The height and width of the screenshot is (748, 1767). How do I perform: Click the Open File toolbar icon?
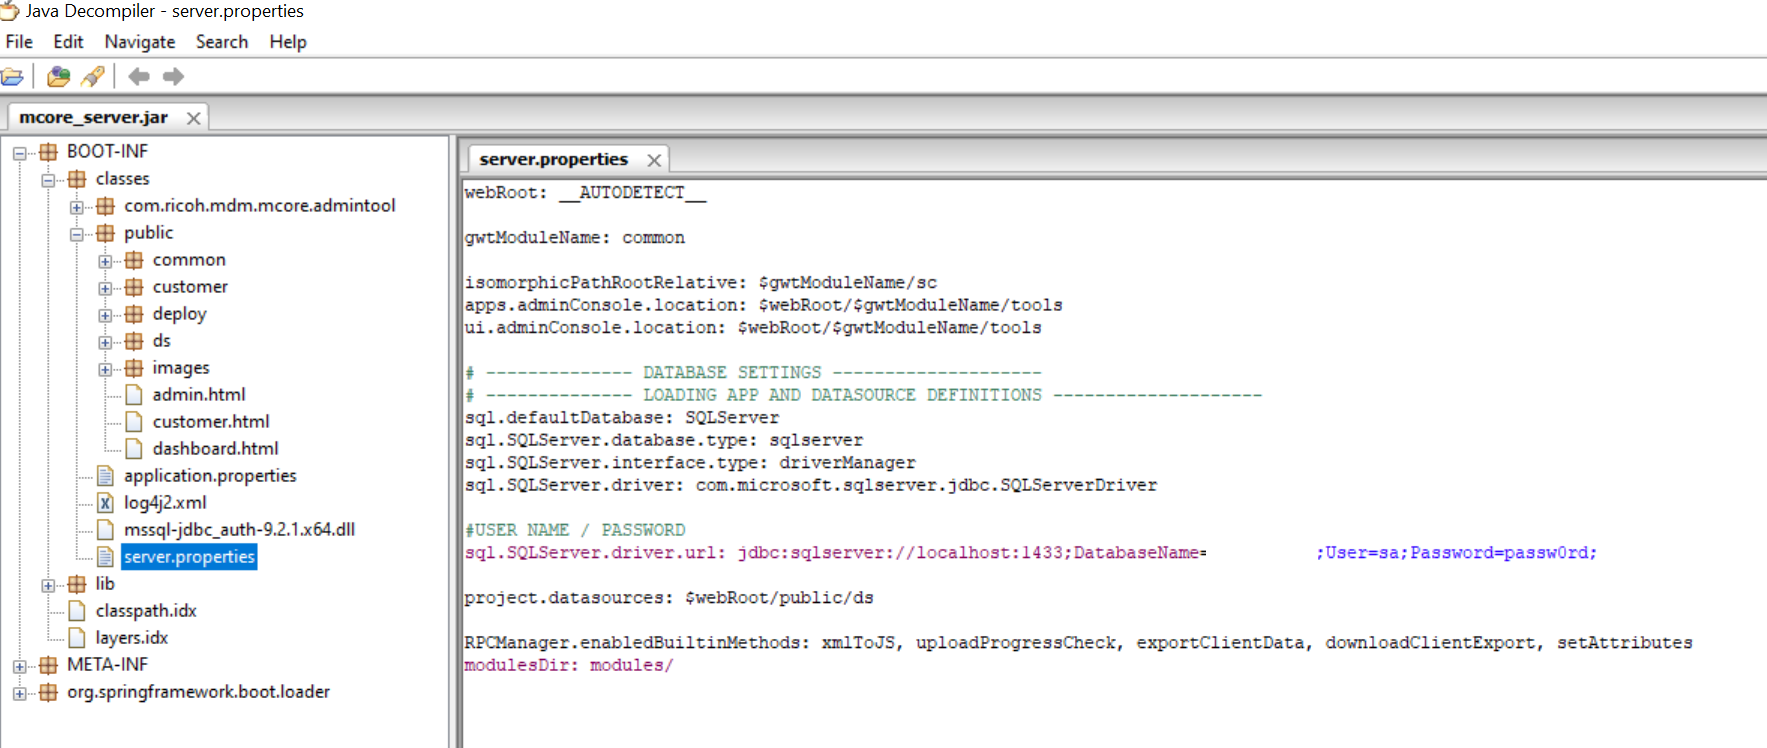(x=12, y=76)
